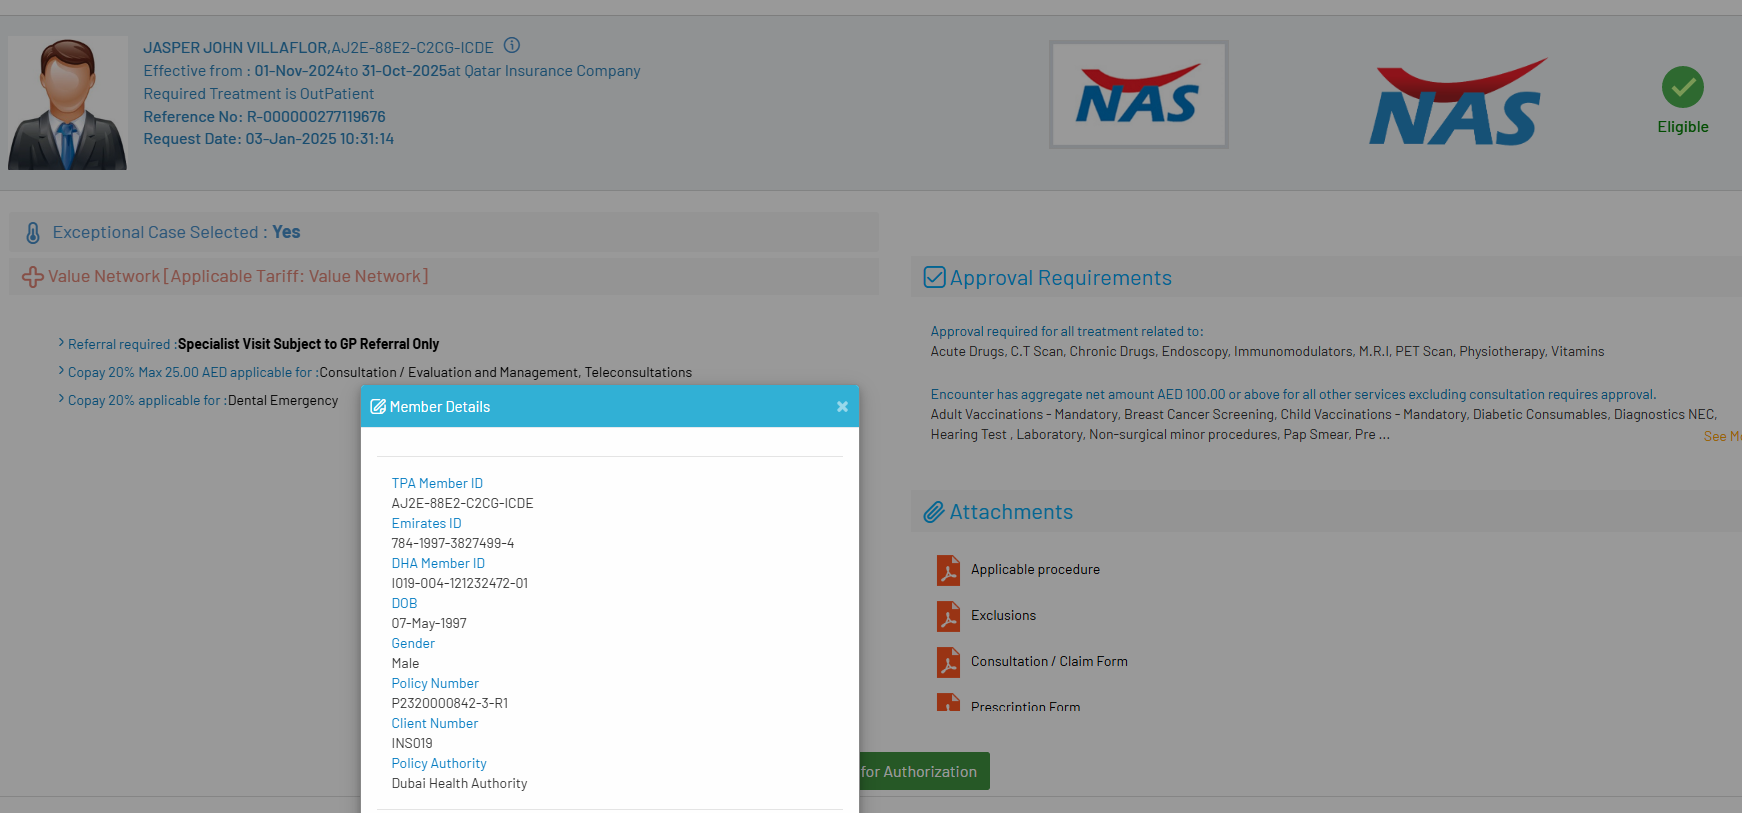The image size is (1742, 813).
Task: Open the Applicable procedure PDF icon
Action: (x=948, y=570)
